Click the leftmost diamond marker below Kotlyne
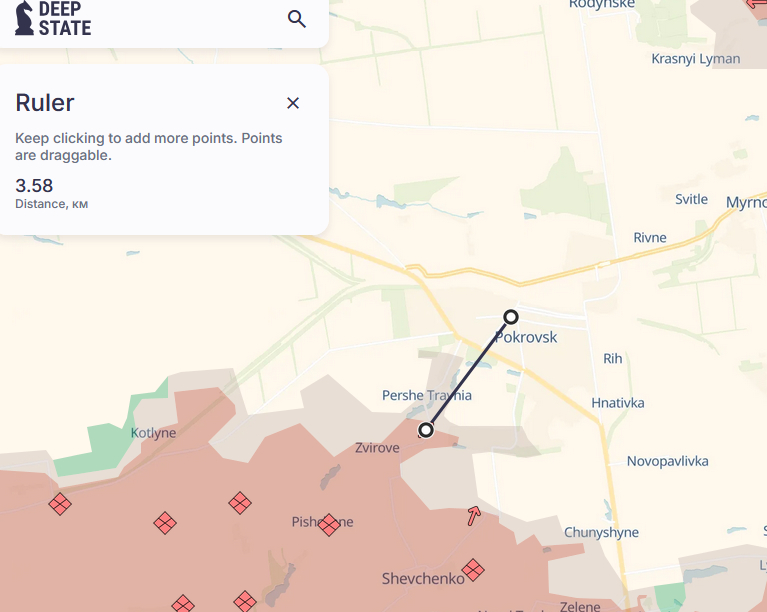 pos(60,504)
